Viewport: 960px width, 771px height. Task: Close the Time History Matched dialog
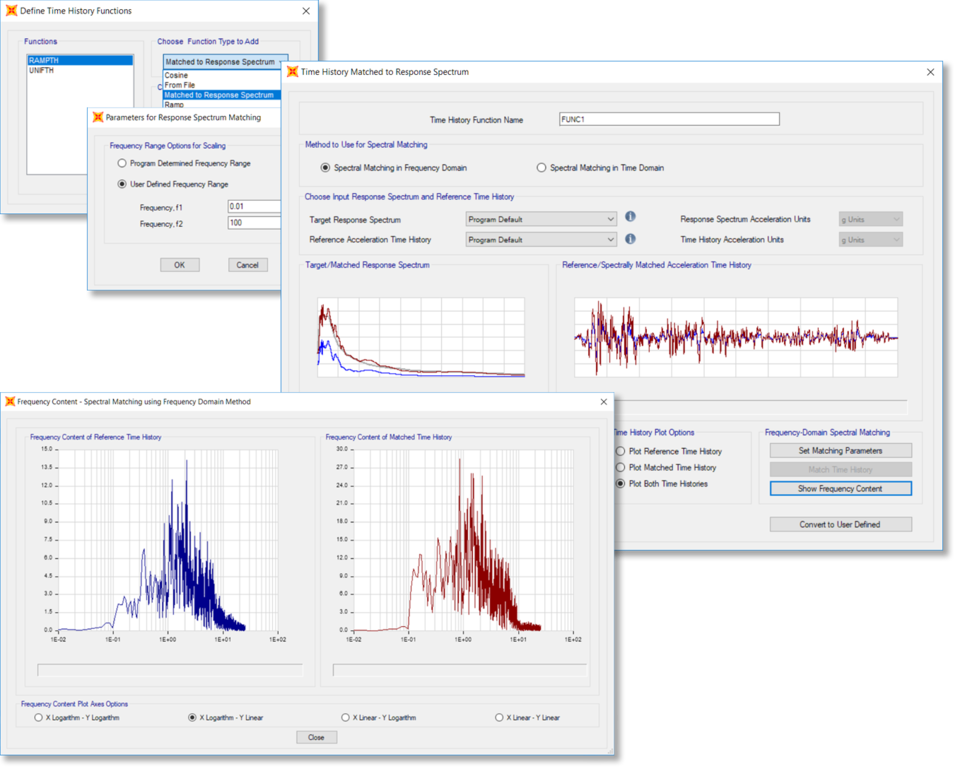point(930,72)
